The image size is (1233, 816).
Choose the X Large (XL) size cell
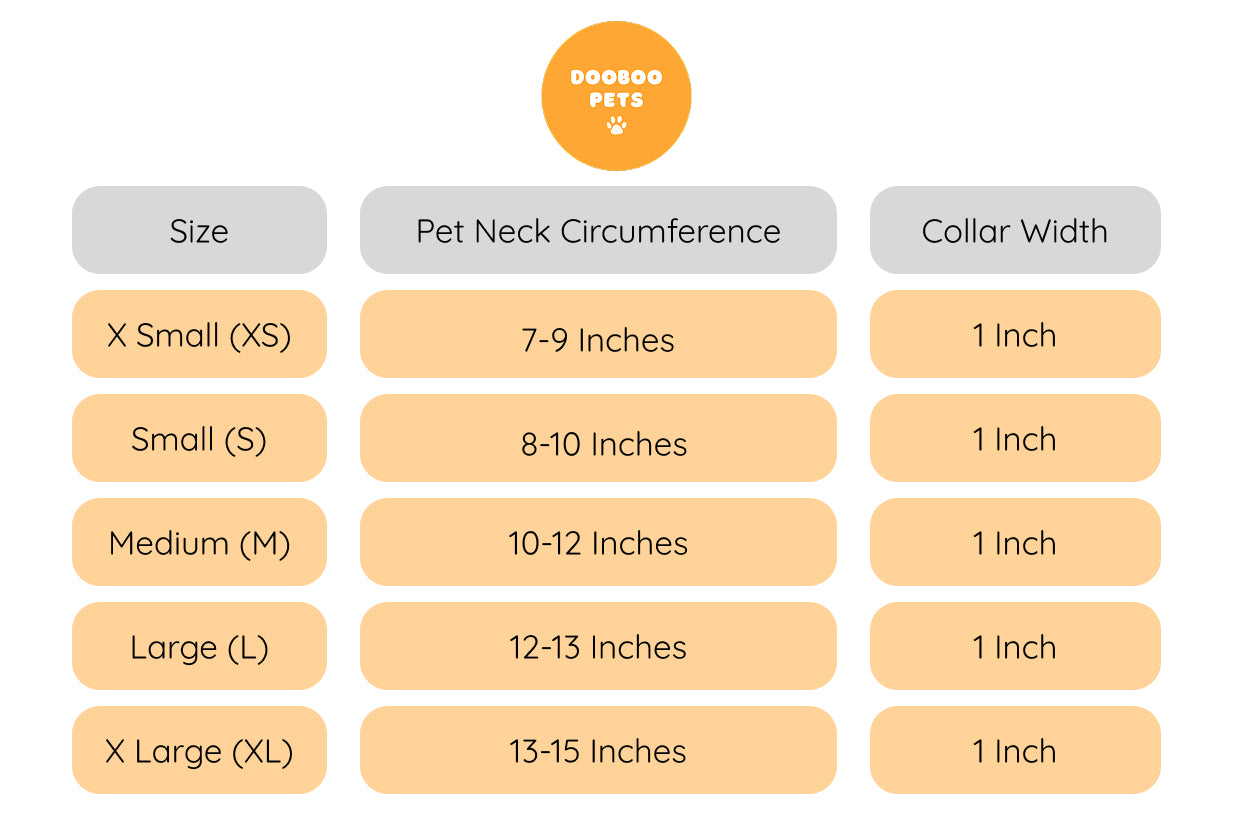click(199, 751)
